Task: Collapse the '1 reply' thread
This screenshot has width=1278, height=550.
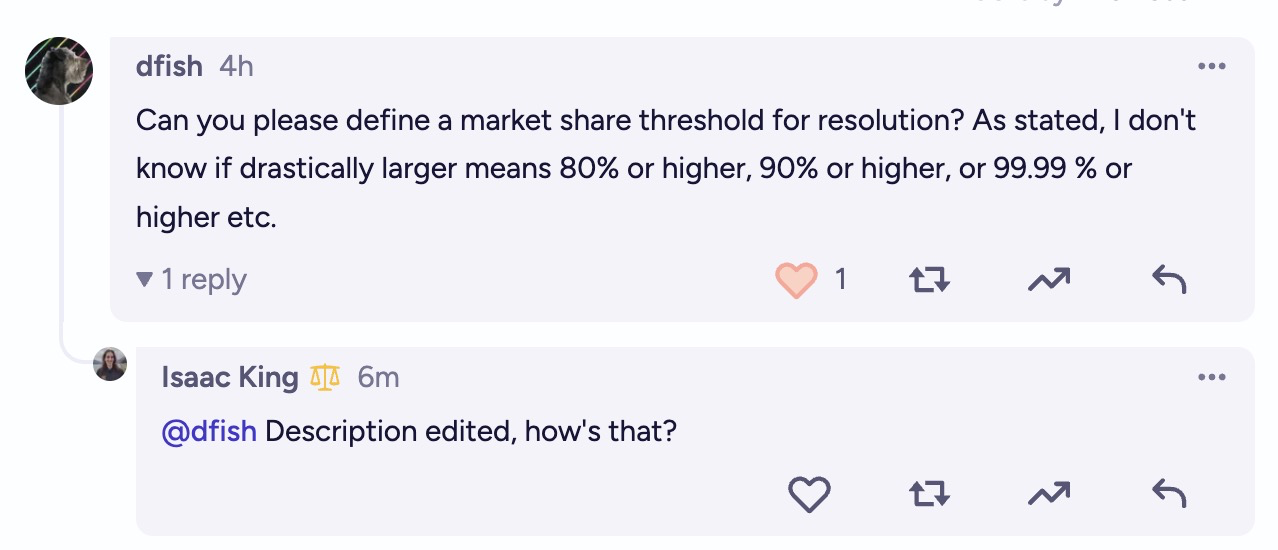Action: coord(191,280)
